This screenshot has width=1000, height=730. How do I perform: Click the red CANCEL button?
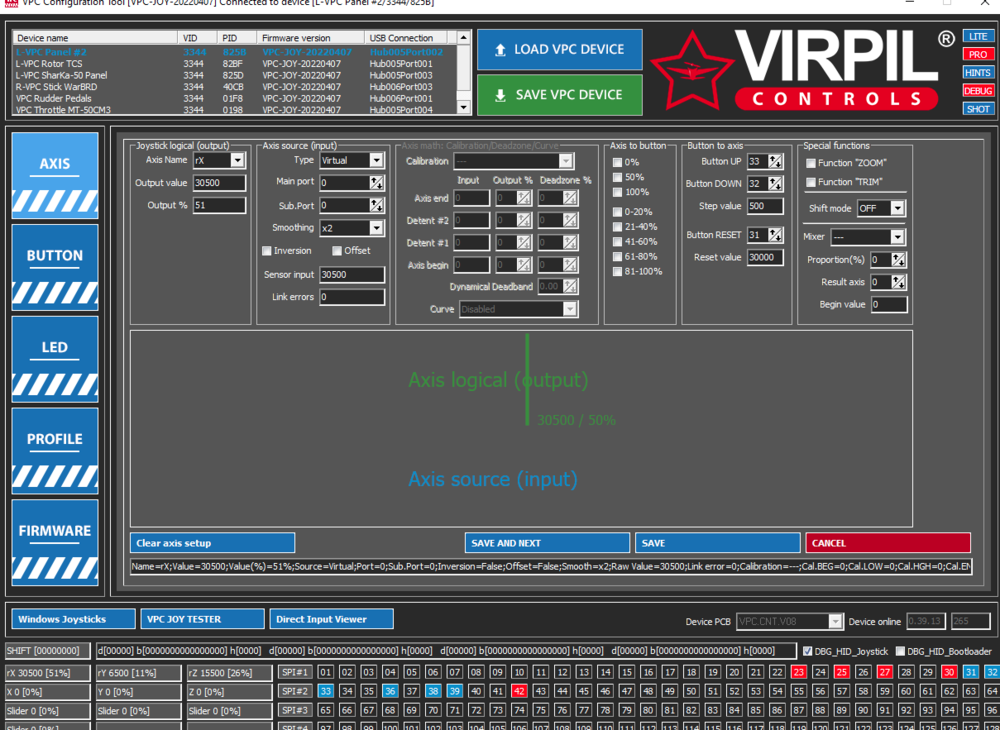pos(888,543)
